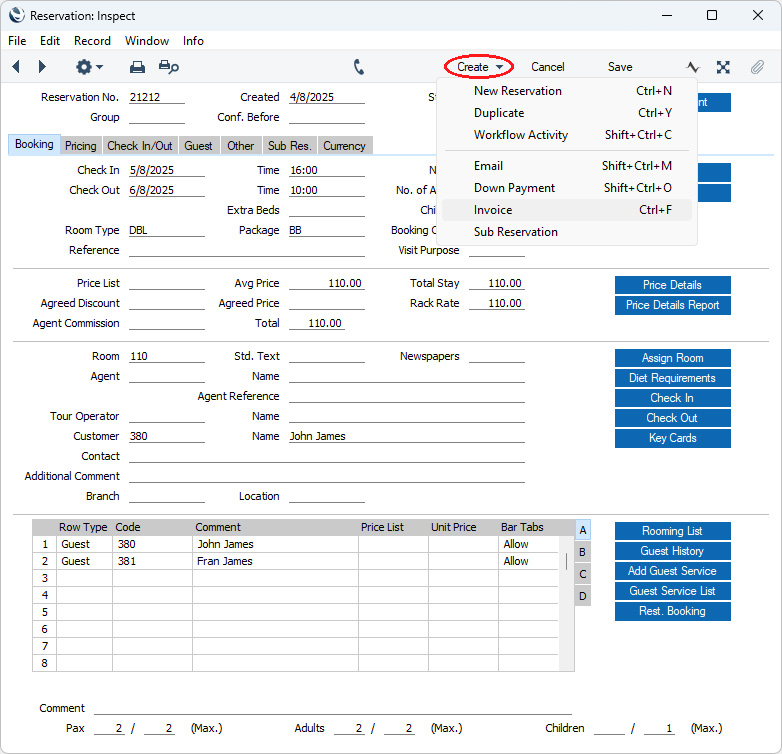Open the Record menu

[x=92, y=41]
